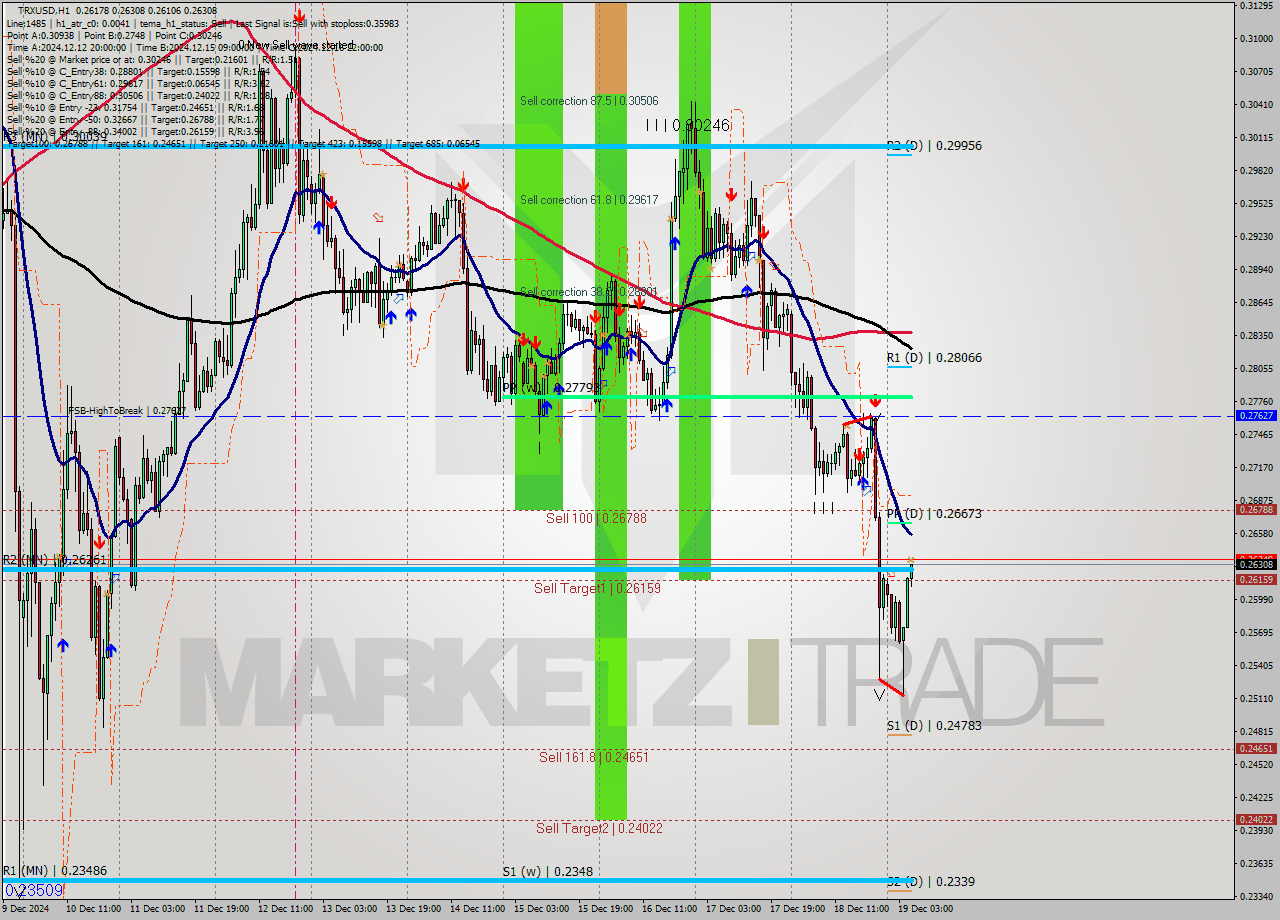Click the 'Target100: 0.26788' targets summary line
The image size is (1280, 920).
pos(243,144)
